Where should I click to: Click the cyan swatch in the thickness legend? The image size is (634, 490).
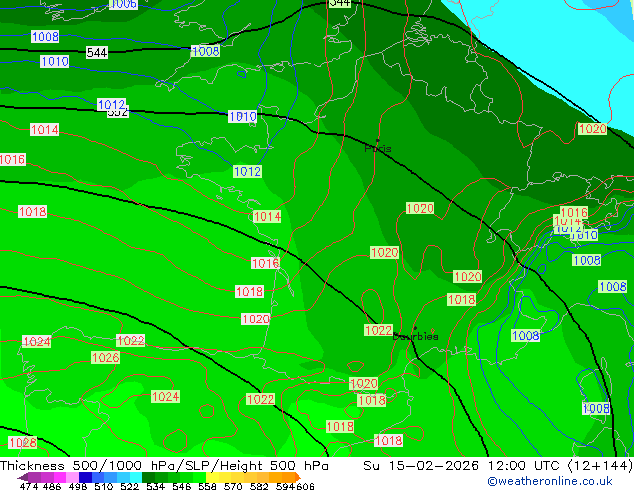click(x=136, y=477)
